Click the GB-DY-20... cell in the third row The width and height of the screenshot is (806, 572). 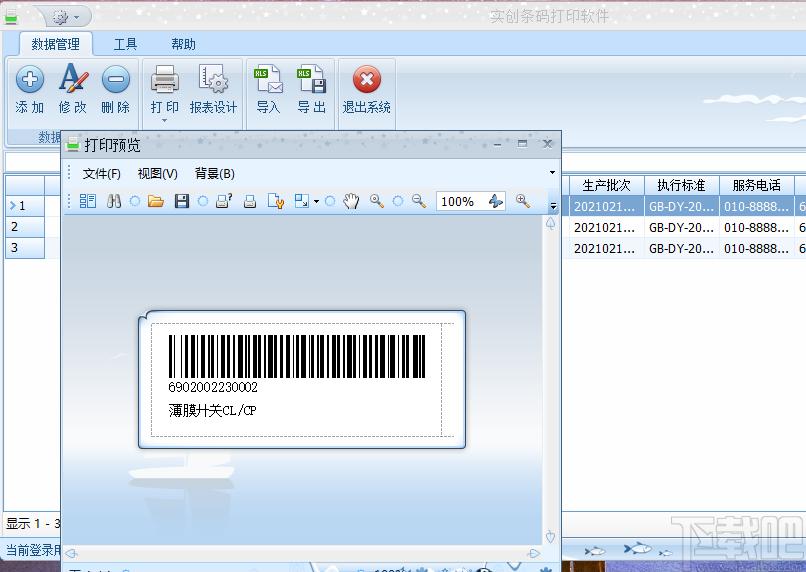[x=682, y=248]
